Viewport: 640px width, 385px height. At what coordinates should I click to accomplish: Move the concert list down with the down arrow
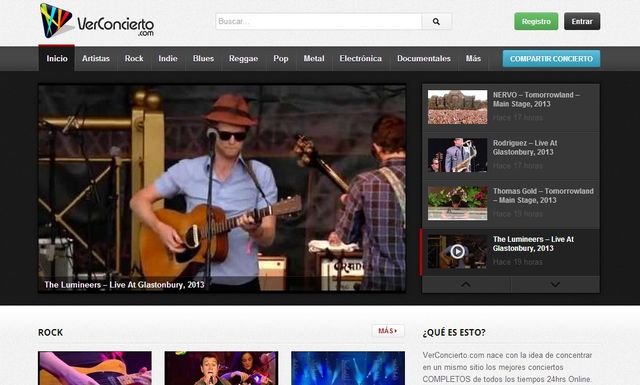pyautogui.click(x=555, y=285)
